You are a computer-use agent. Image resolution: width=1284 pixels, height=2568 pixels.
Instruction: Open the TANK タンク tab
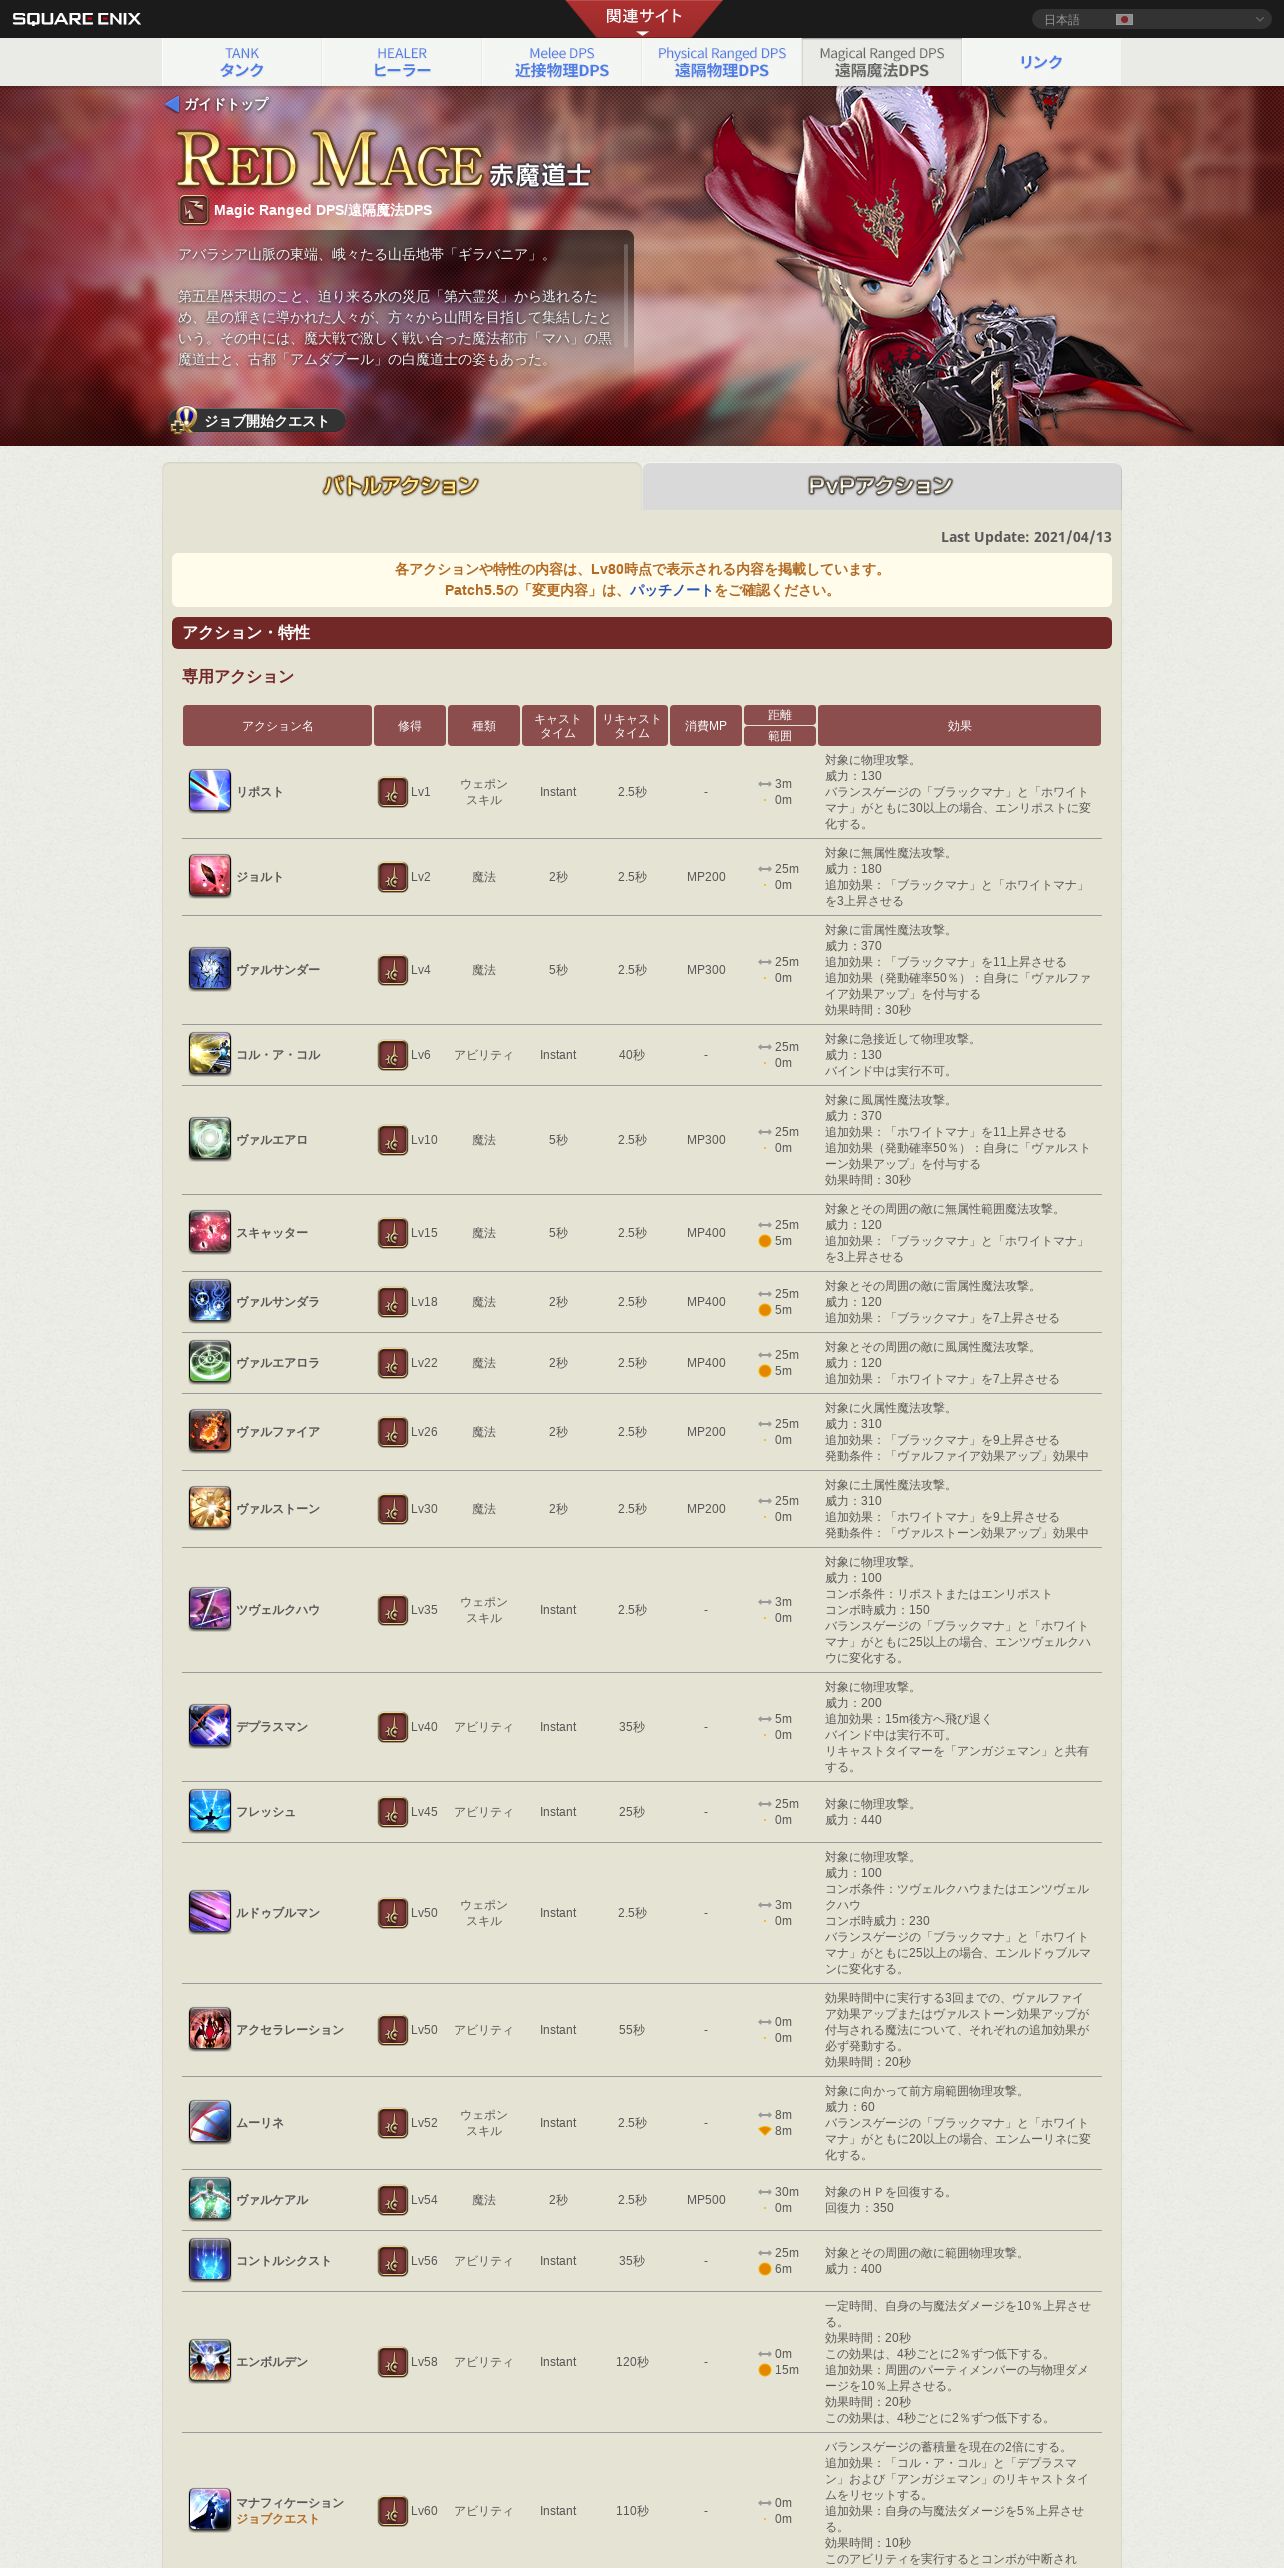(242, 62)
